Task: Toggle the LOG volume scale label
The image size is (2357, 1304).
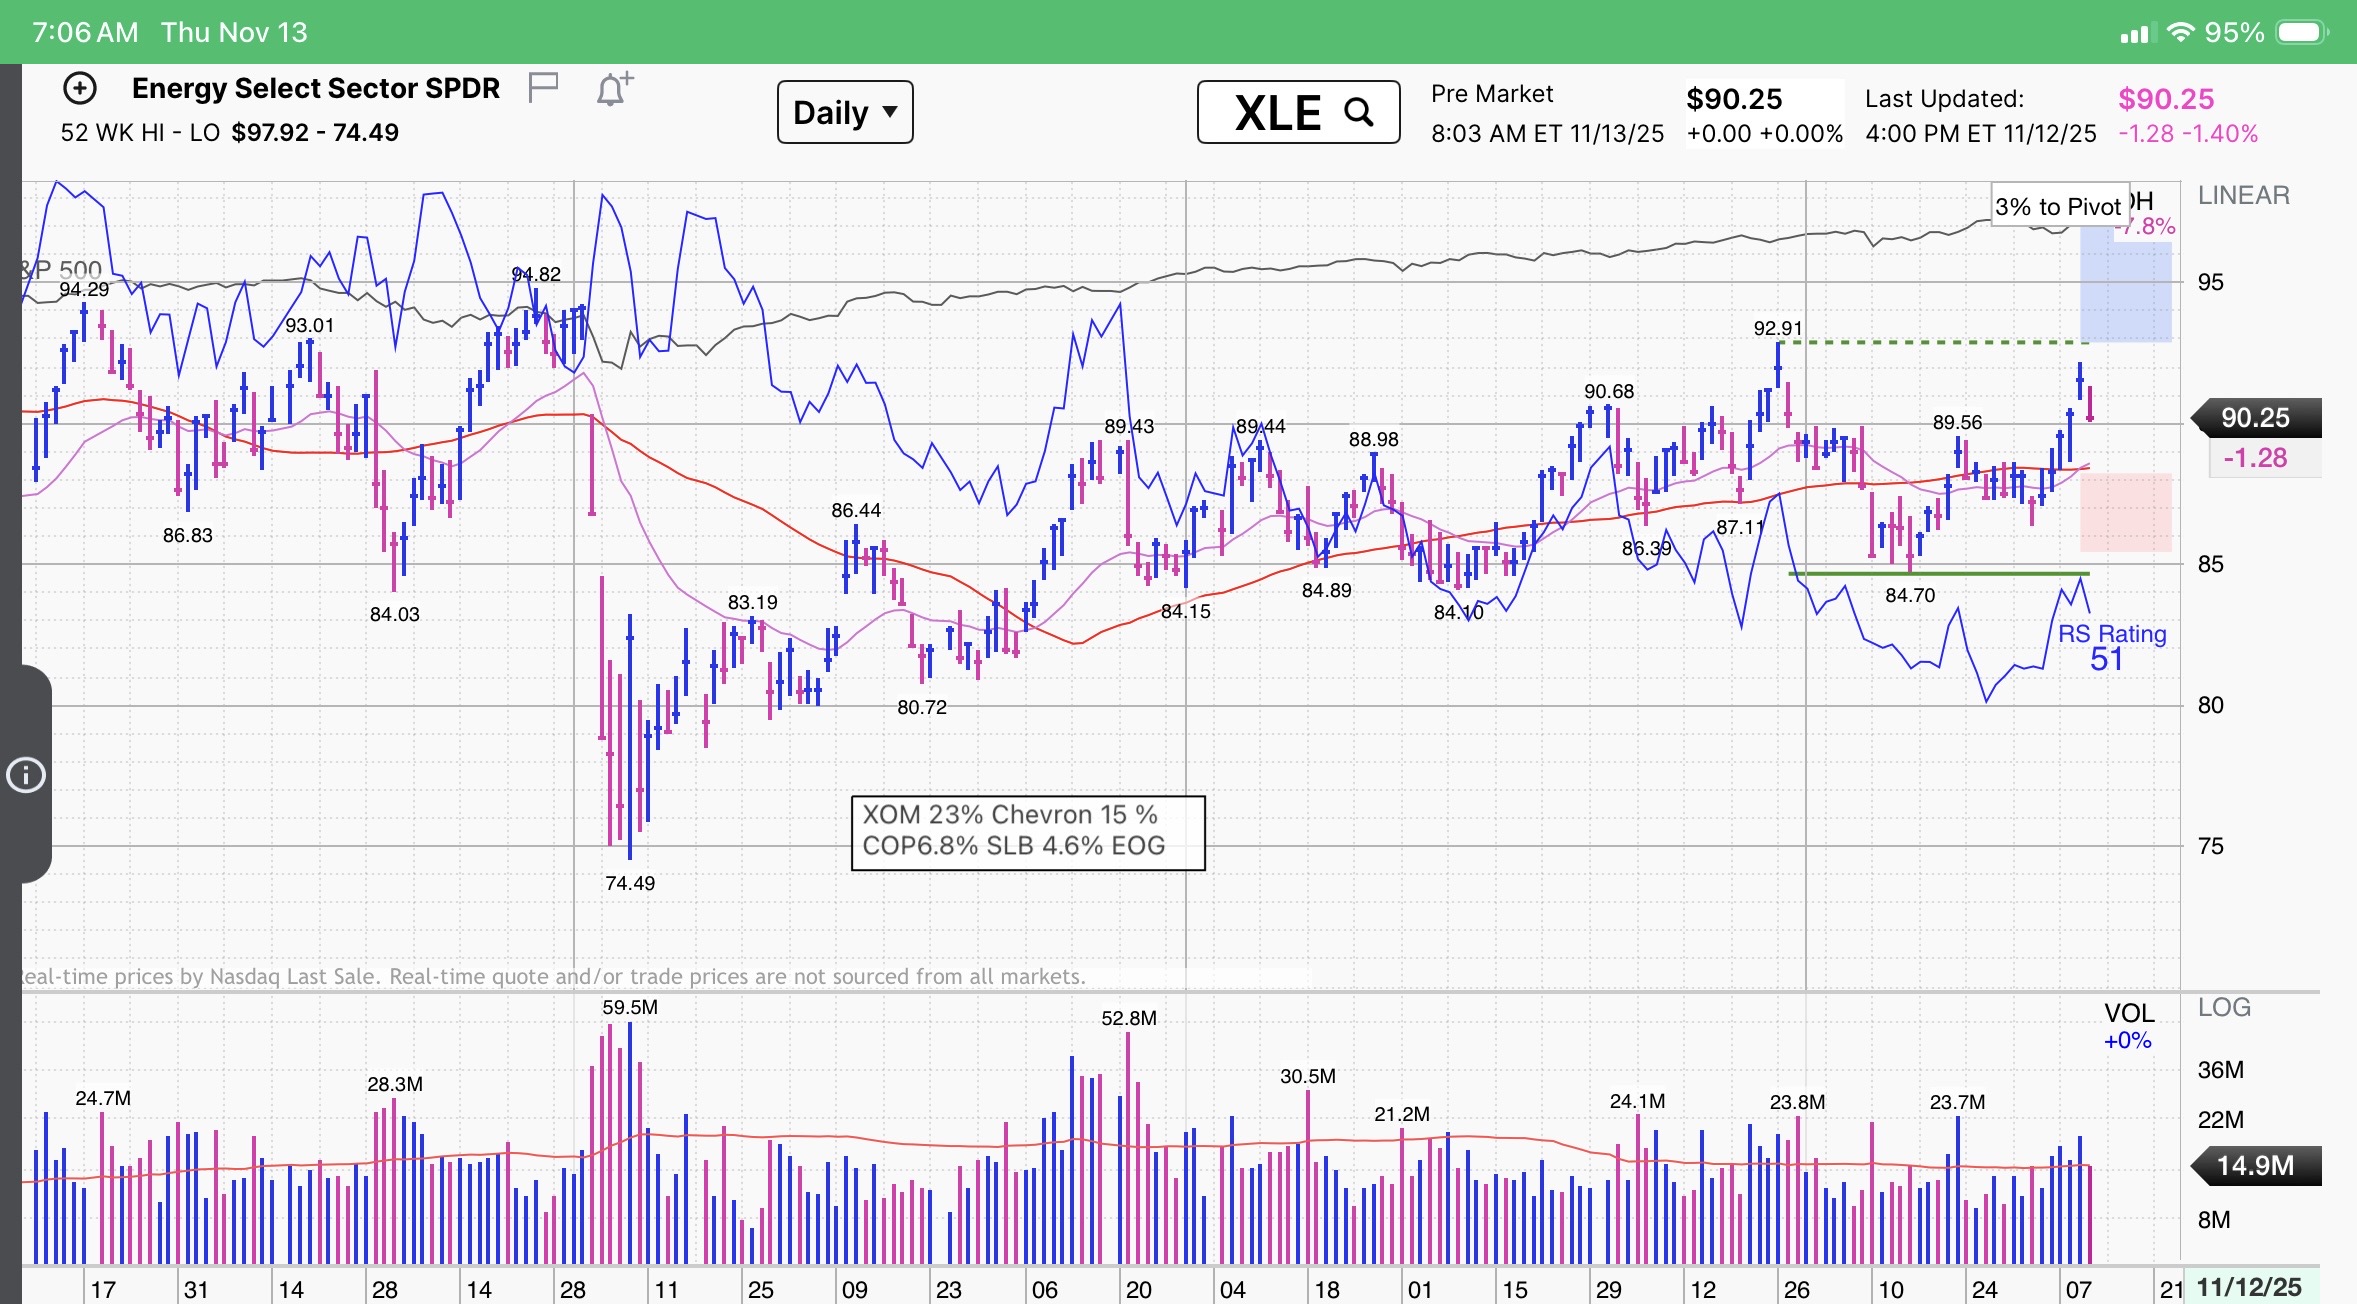Action: click(x=2224, y=1007)
